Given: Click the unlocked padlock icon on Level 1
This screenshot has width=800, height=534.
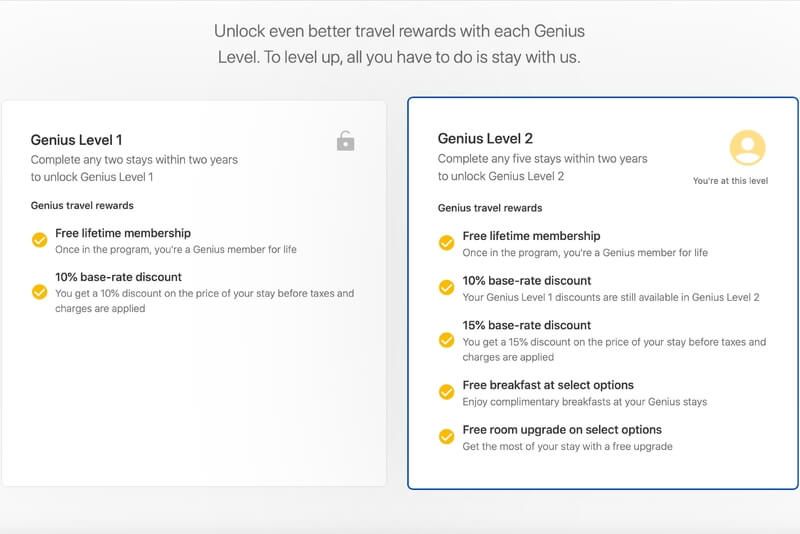Looking at the screenshot, I should (x=345, y=141).
